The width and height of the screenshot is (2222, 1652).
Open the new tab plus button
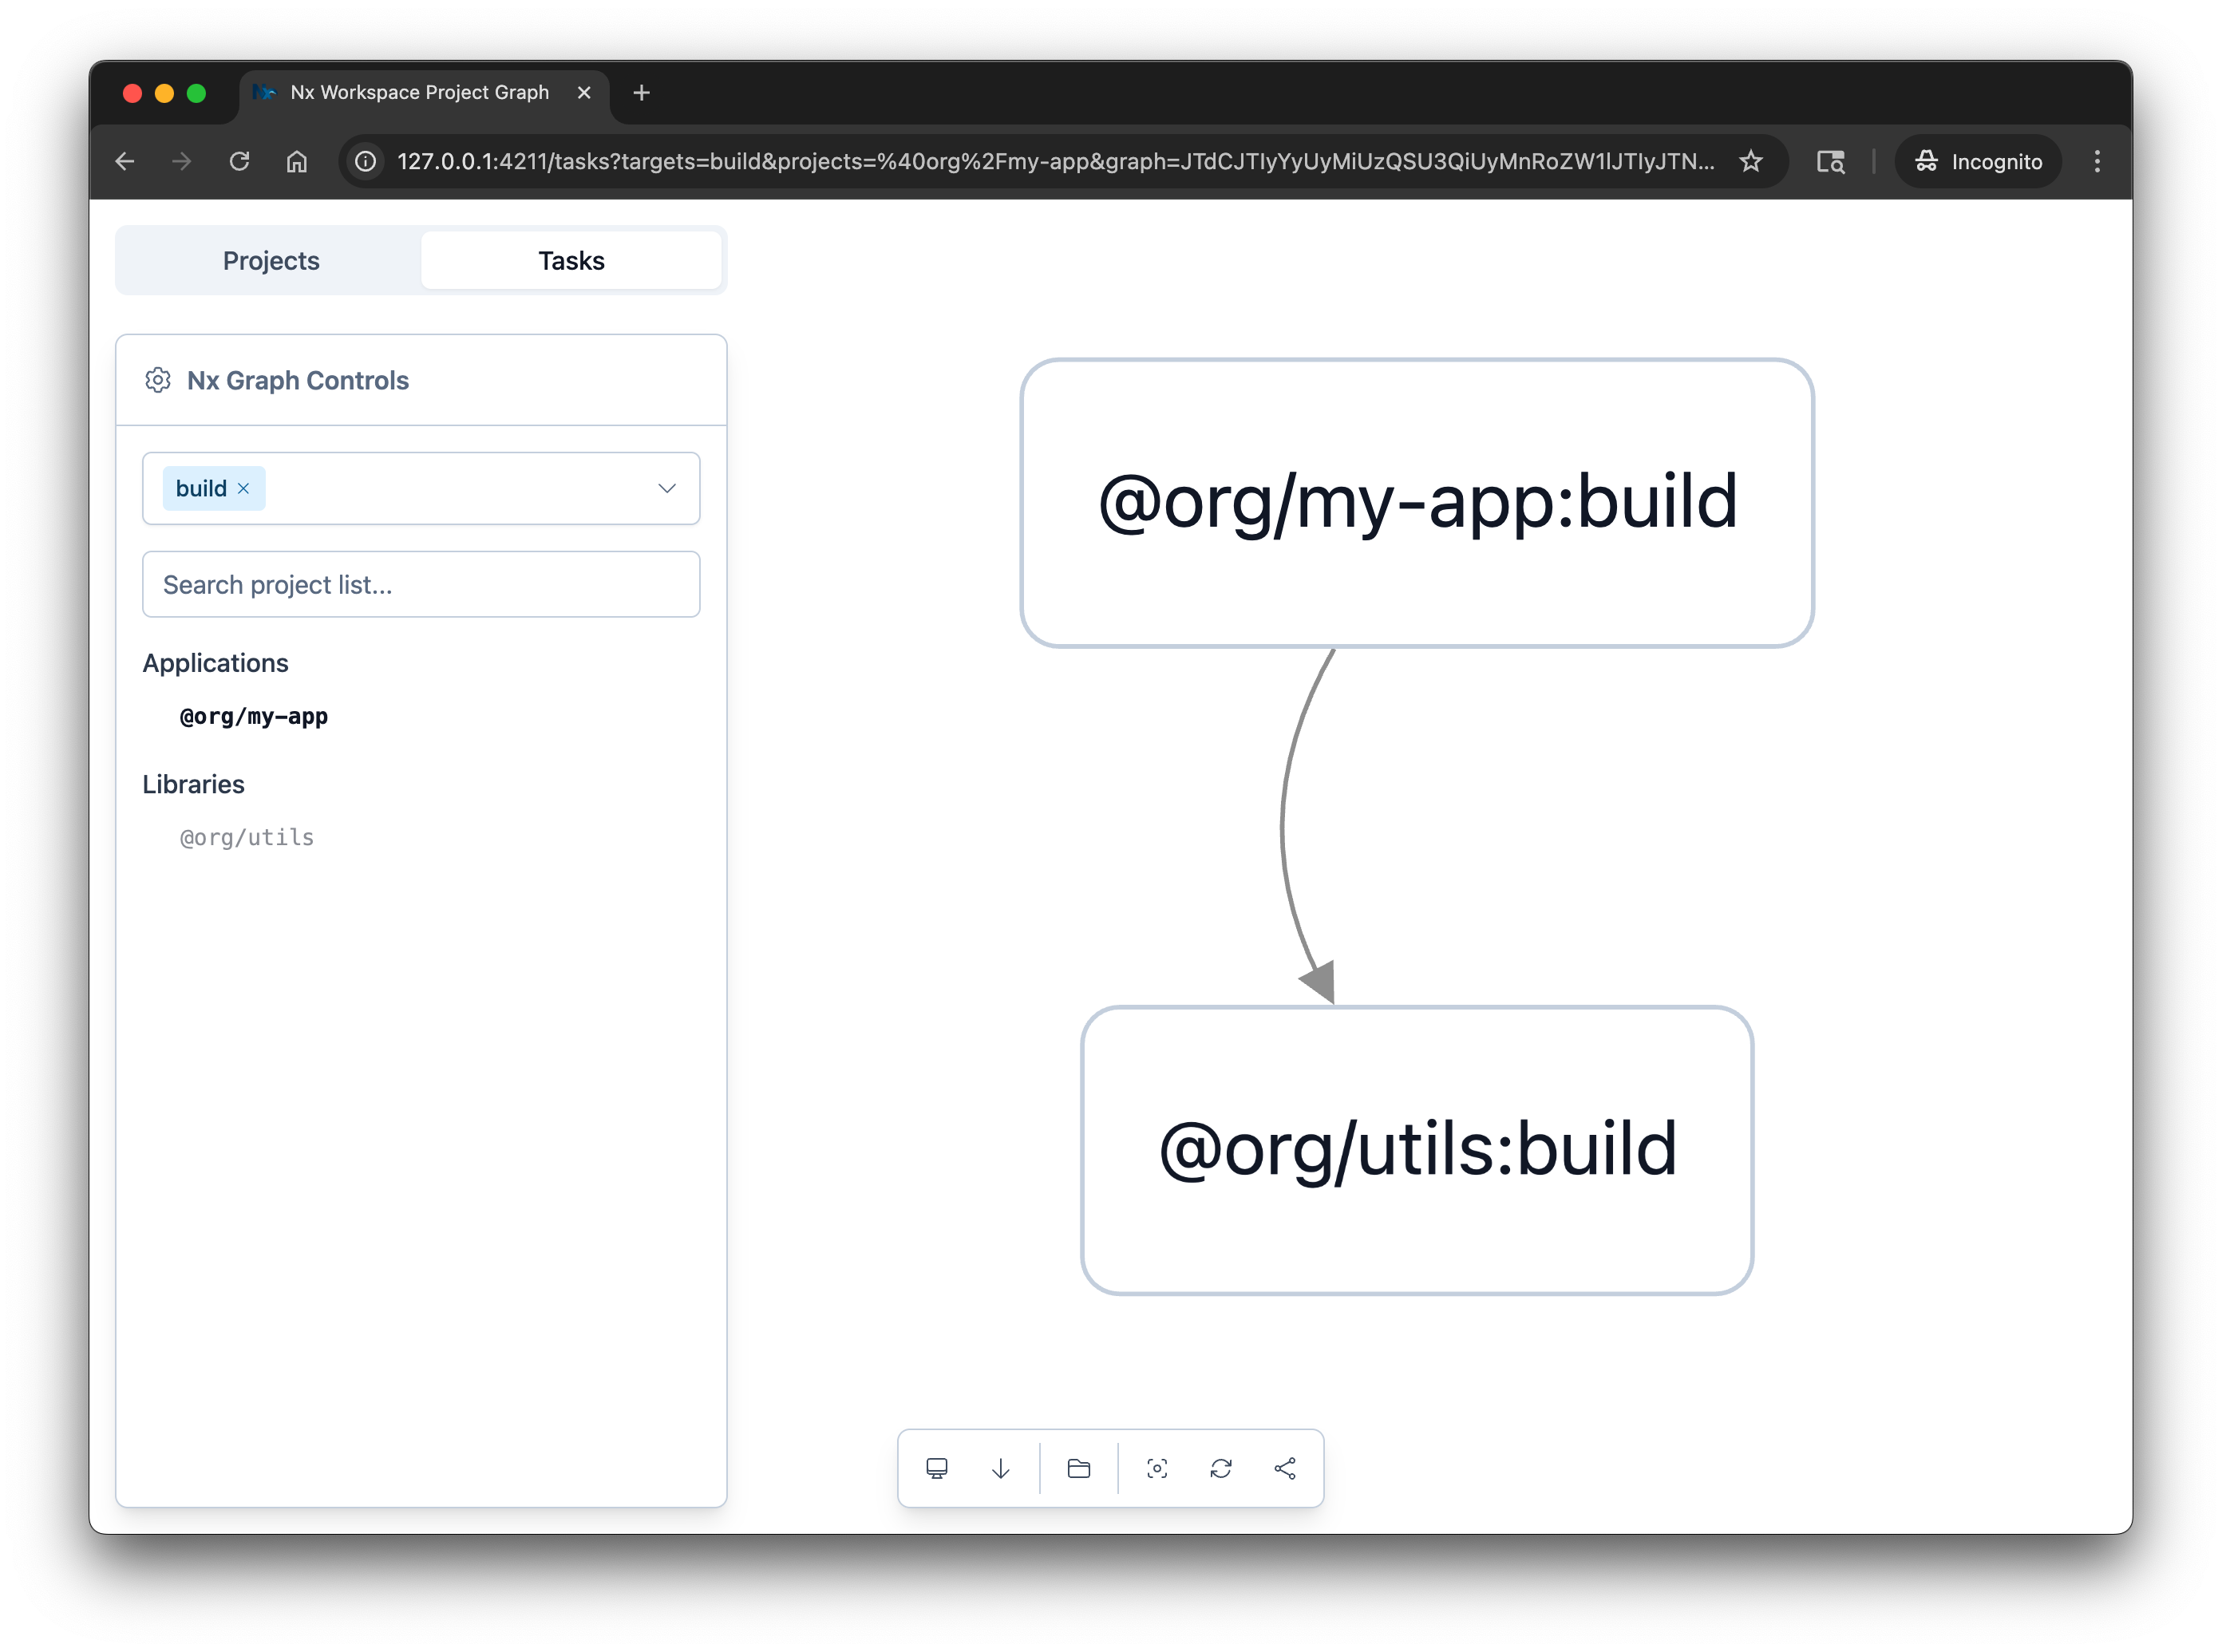coord(641,92)
